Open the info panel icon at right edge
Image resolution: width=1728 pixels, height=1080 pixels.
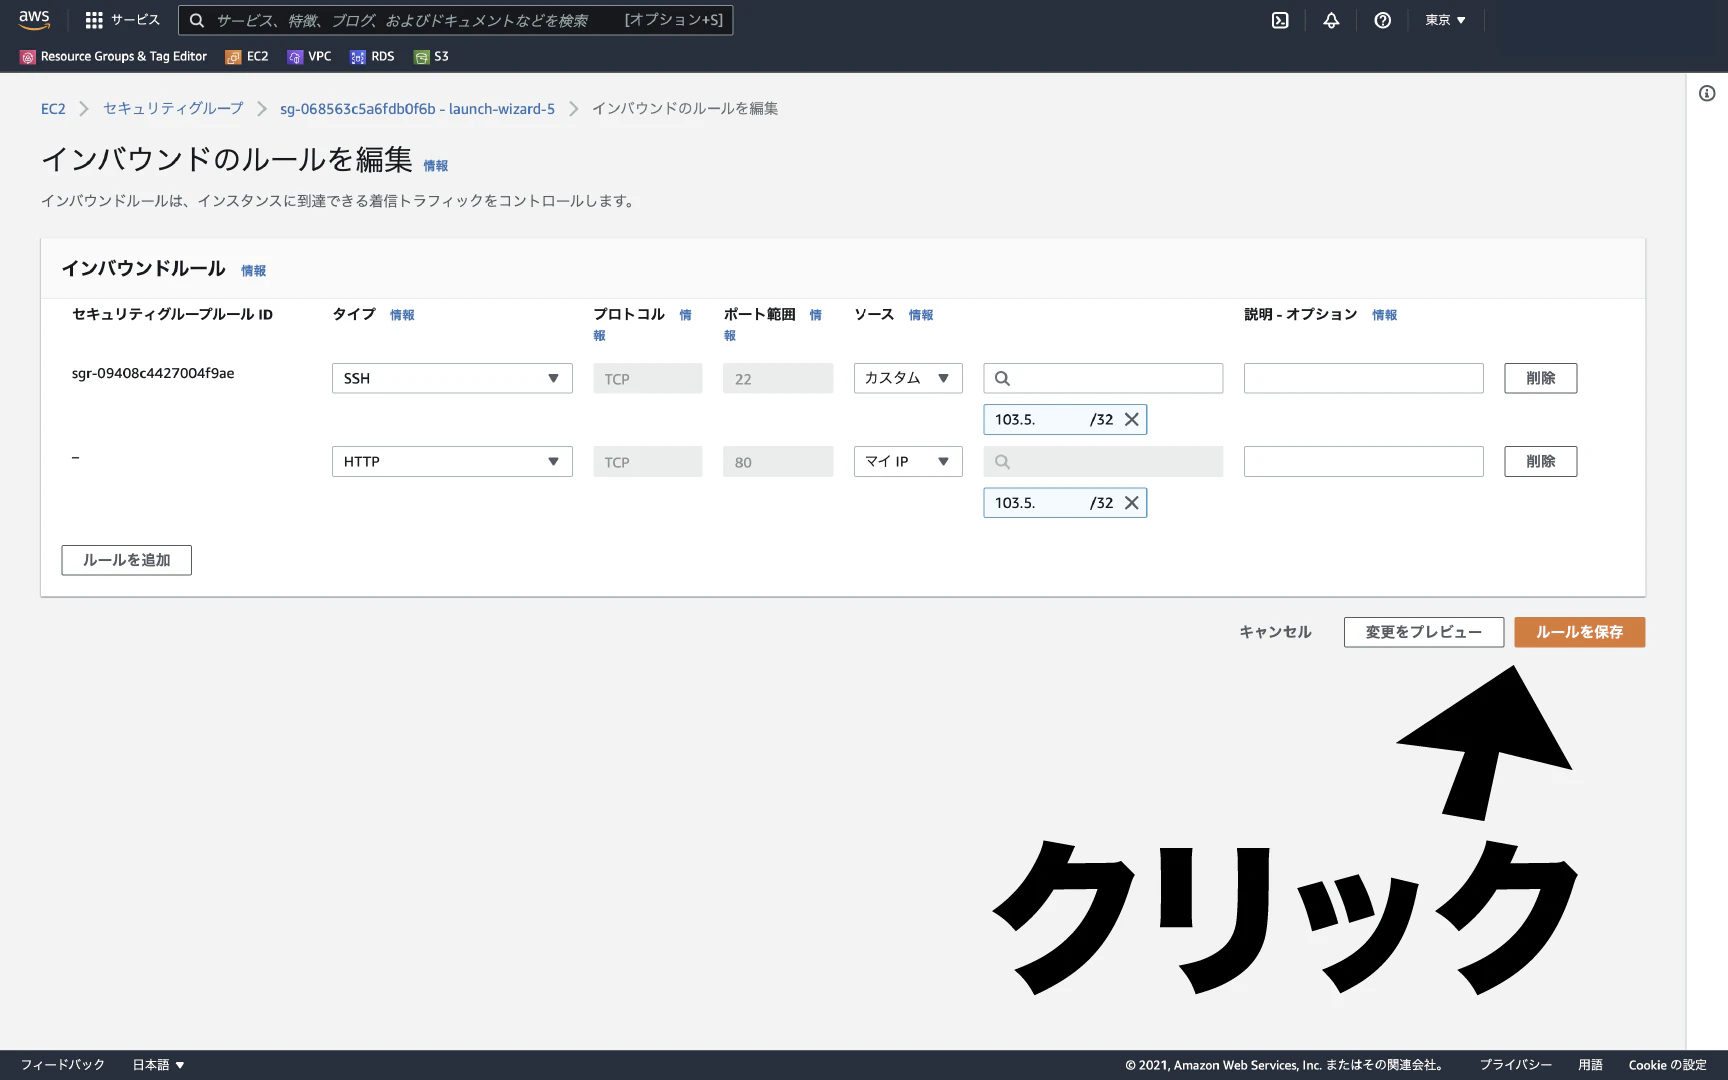coord(1707,93)
